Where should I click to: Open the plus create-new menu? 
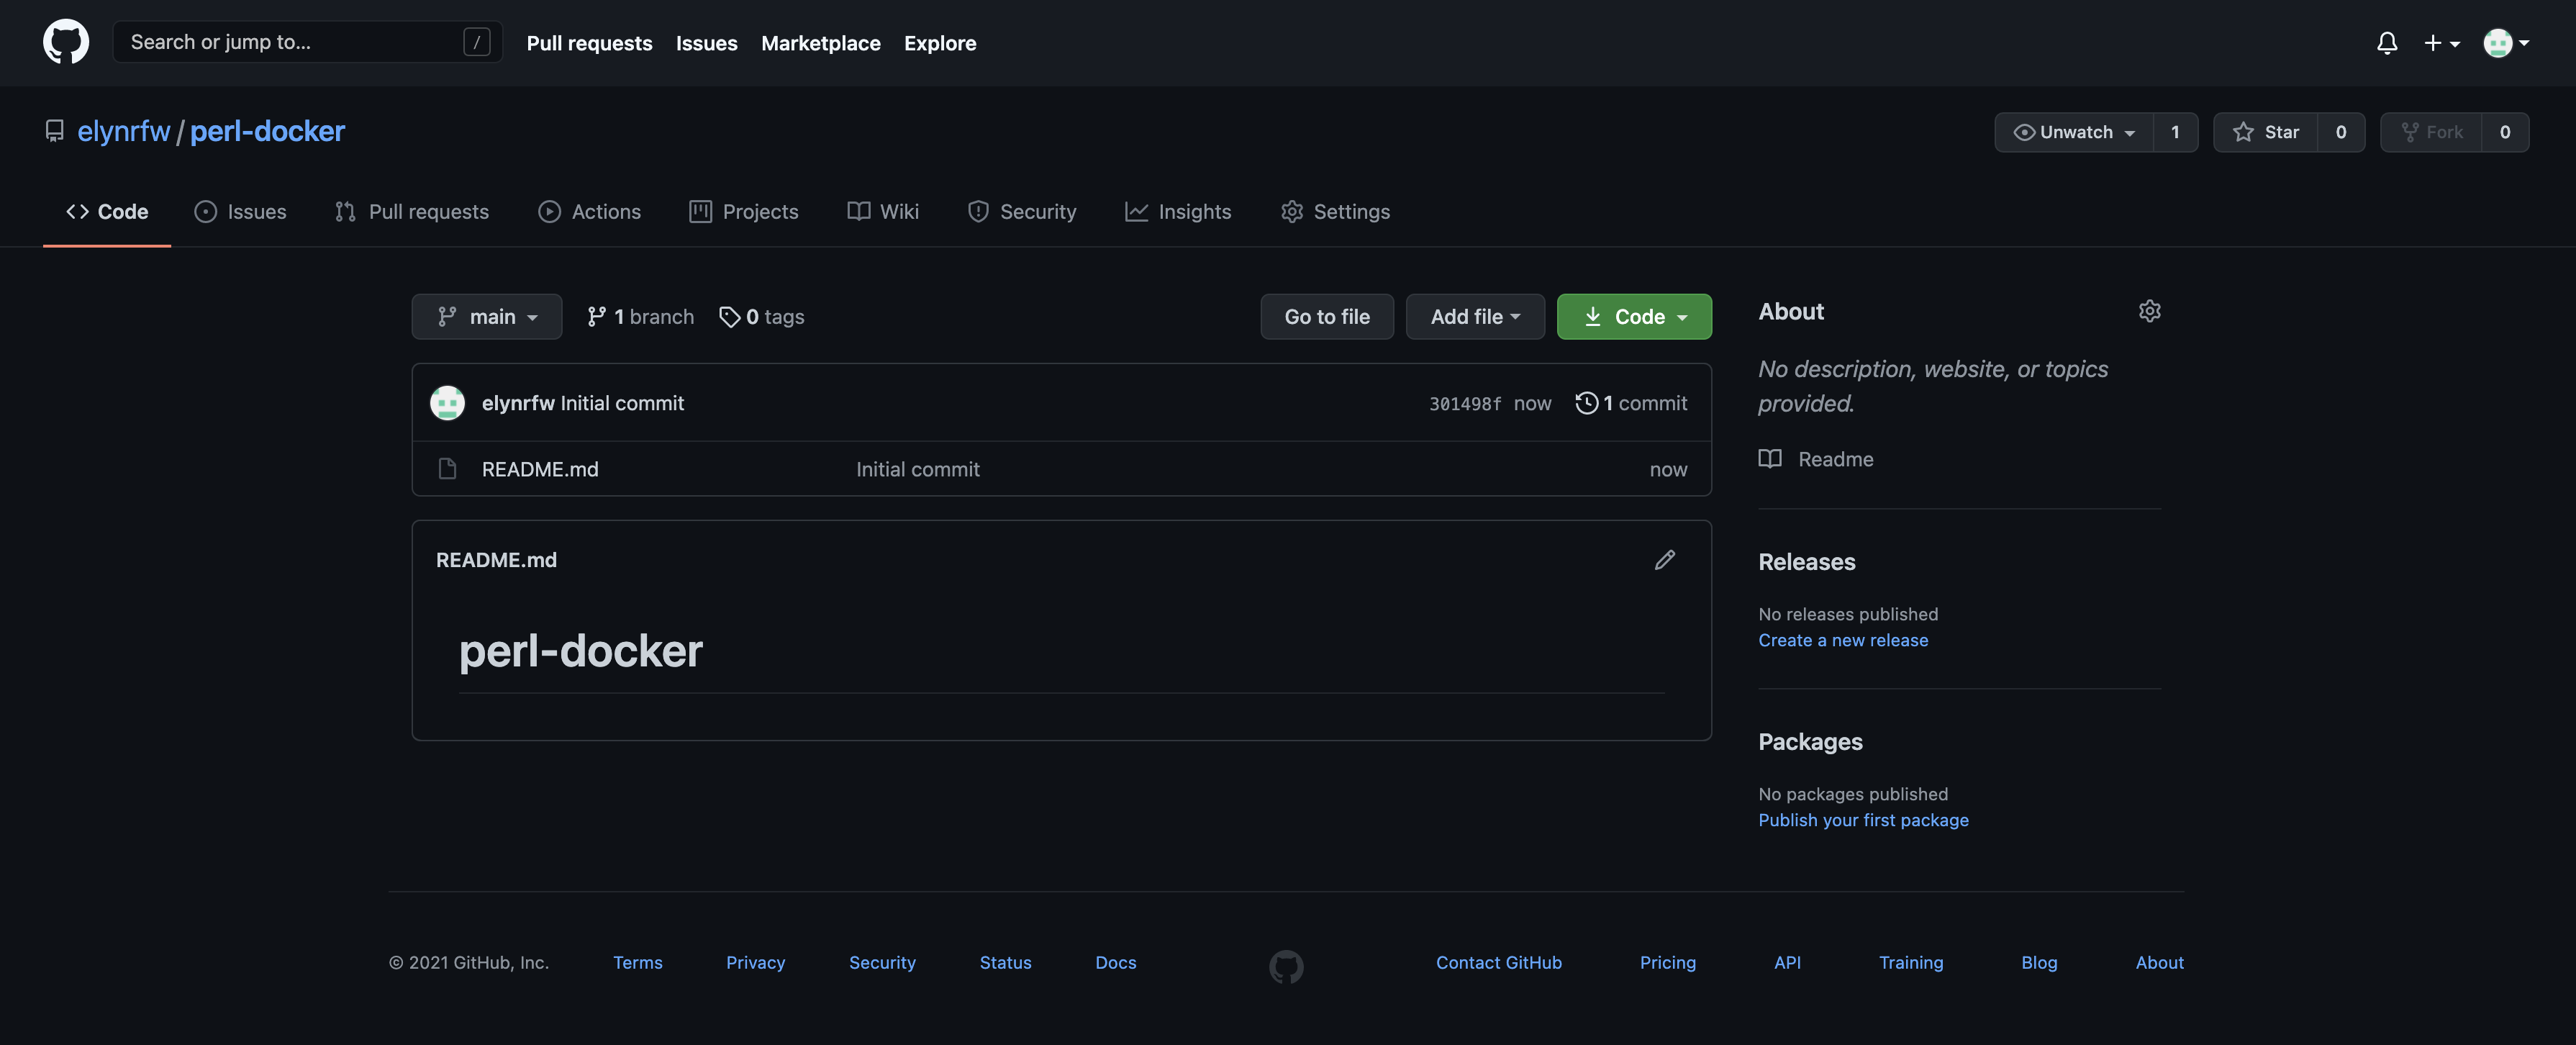(x=2442, y=43)
